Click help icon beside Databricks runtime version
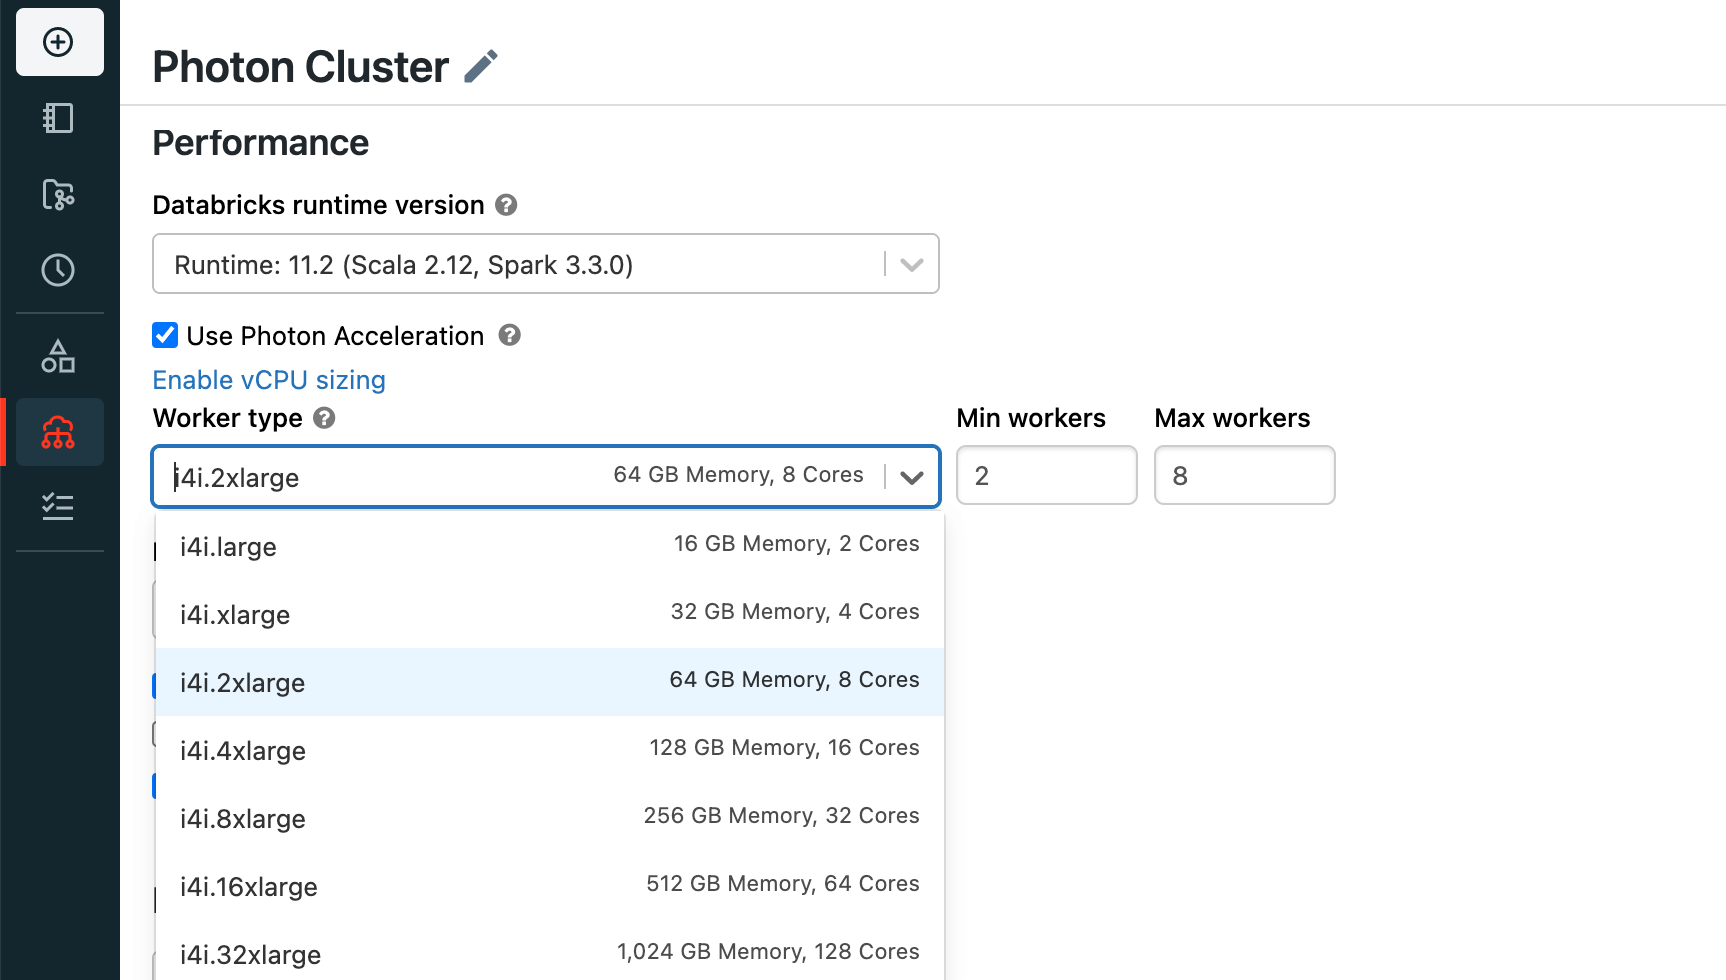The width and height of the screenshot is (1726, 980). (x=507, y=205)
